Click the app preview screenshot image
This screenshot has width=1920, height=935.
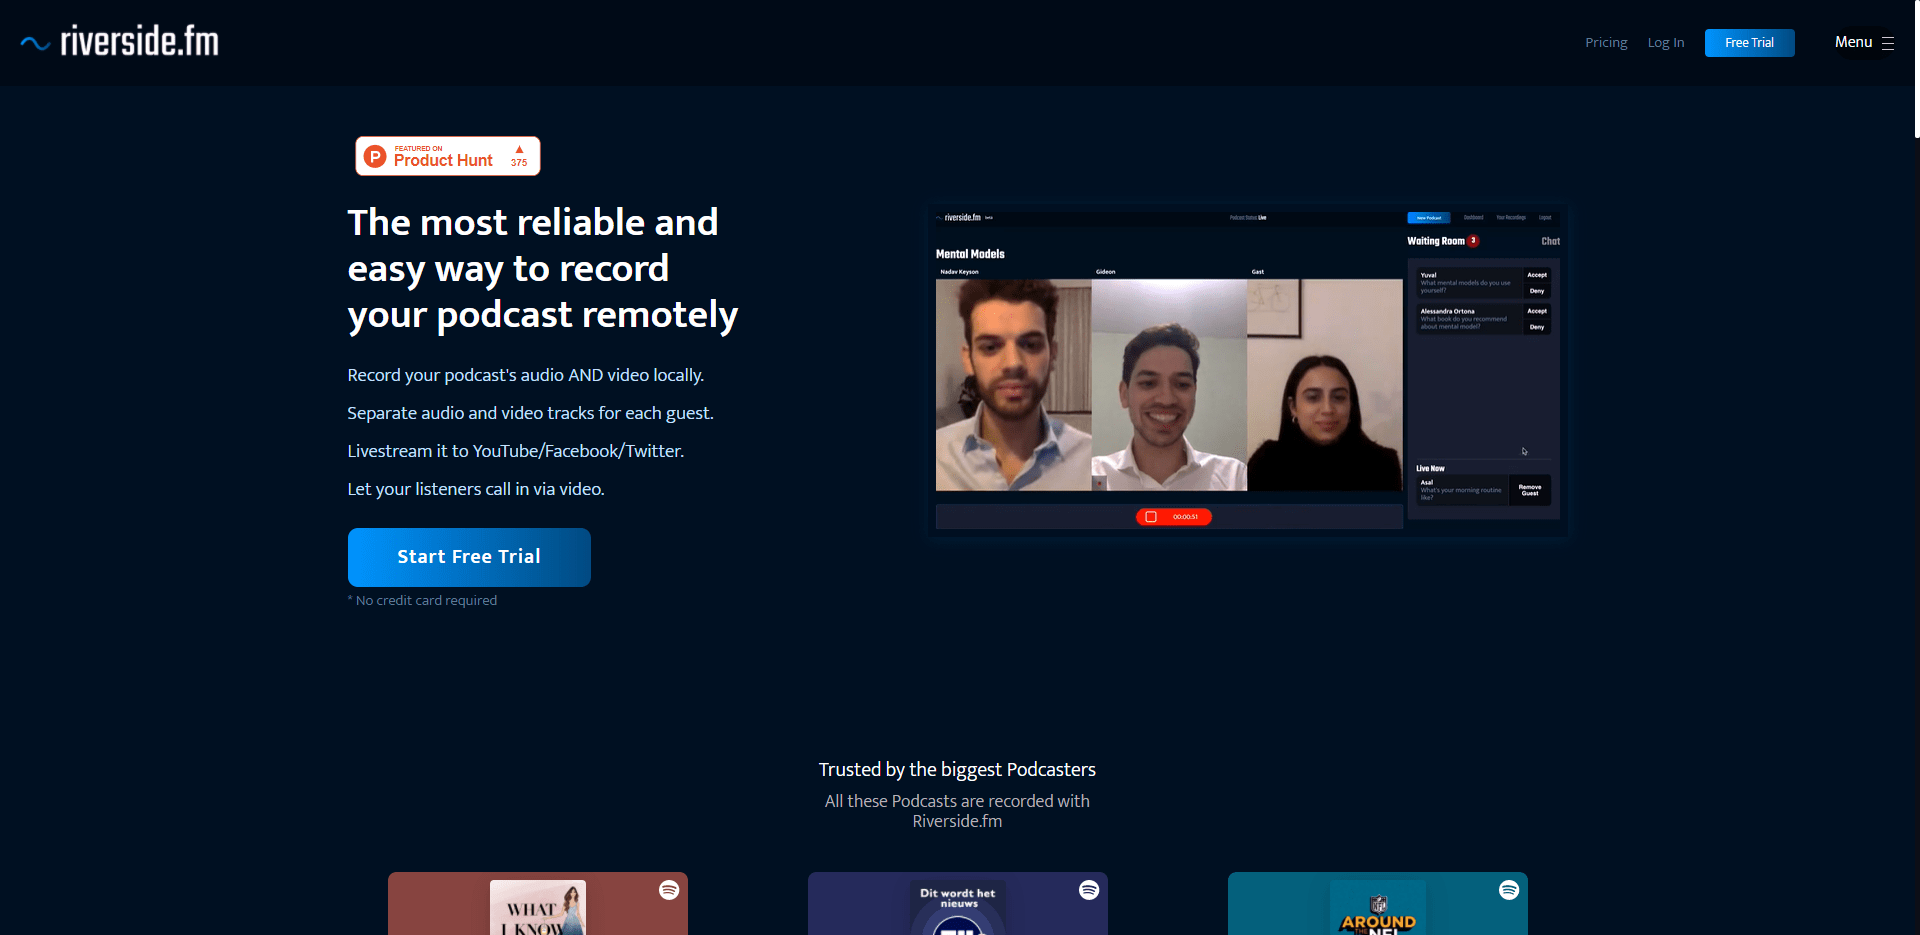tap(1247, 372)
